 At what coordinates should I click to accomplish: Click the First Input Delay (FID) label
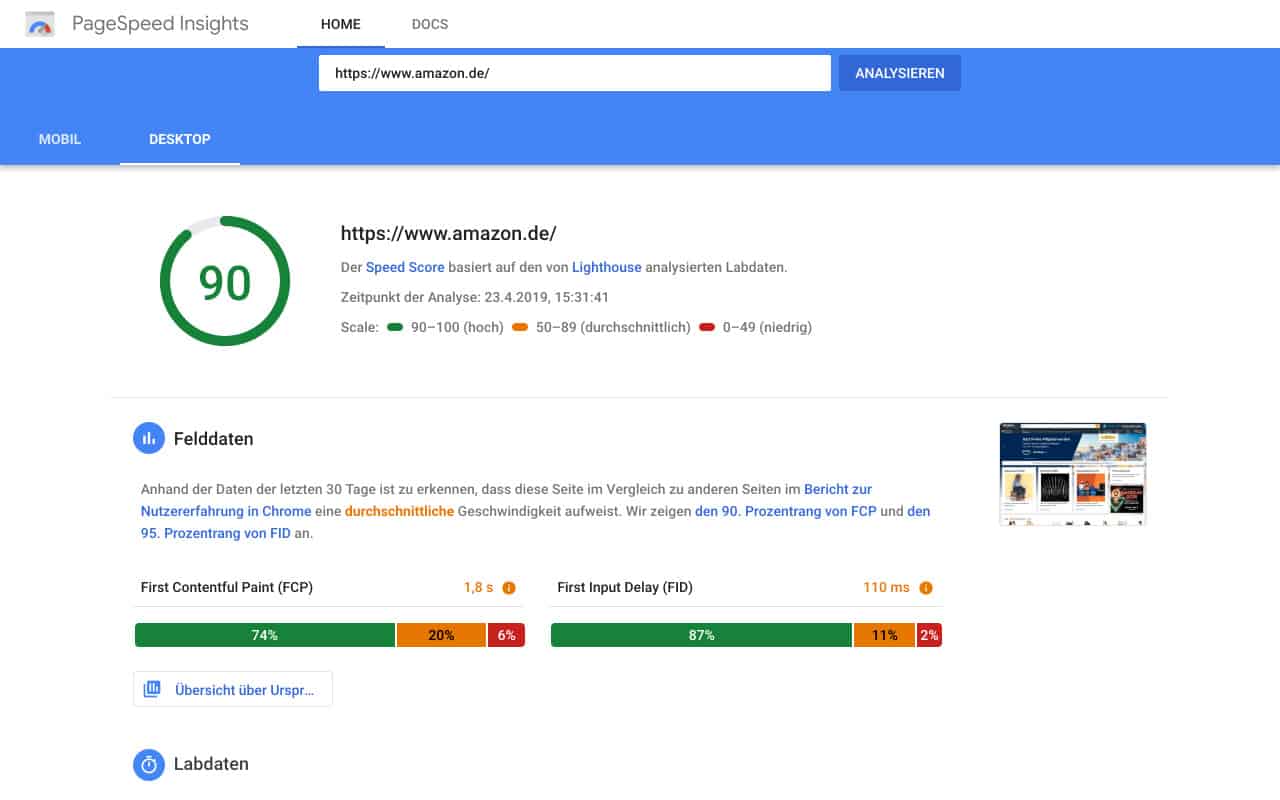pos(625,587)
